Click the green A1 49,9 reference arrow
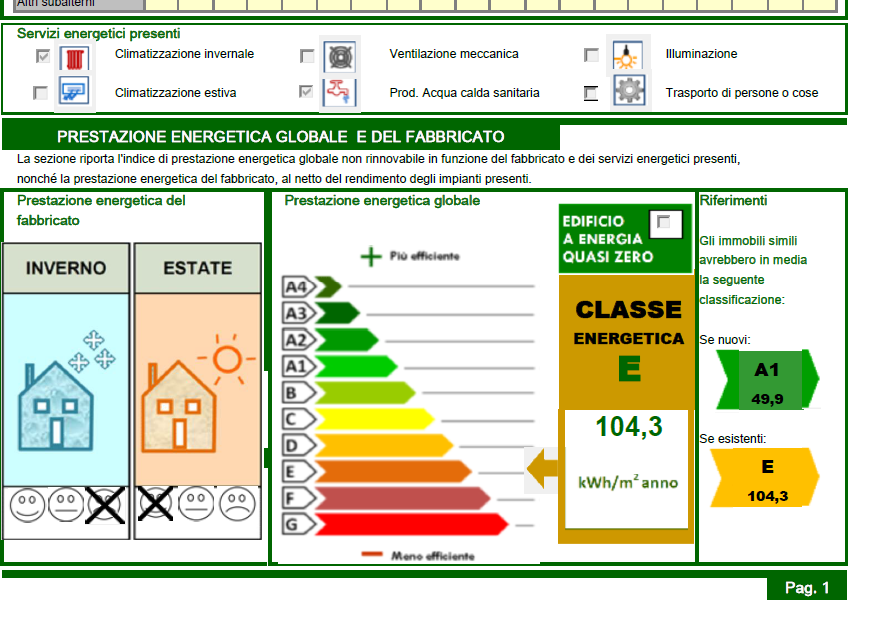 click(x=768, y=379)
